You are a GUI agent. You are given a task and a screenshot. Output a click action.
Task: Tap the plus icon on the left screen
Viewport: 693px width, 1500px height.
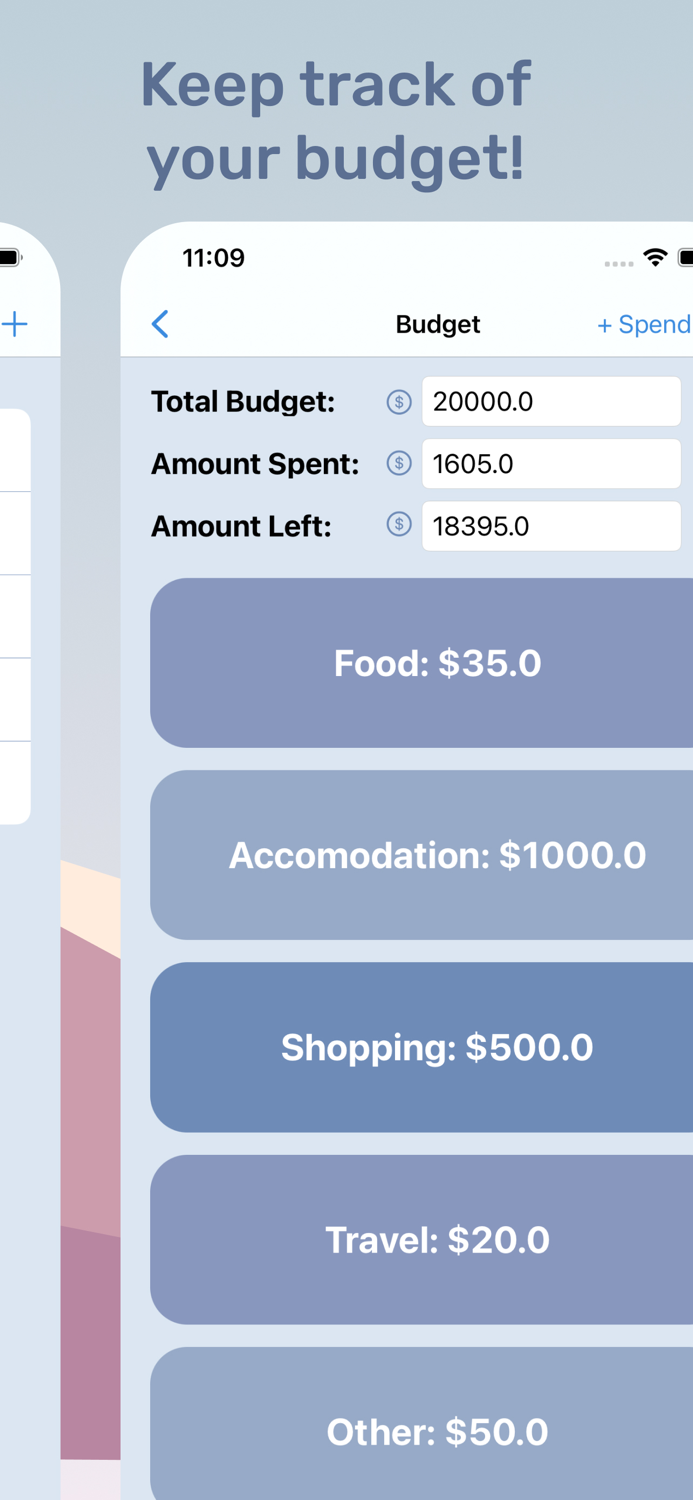pos(14,323)
